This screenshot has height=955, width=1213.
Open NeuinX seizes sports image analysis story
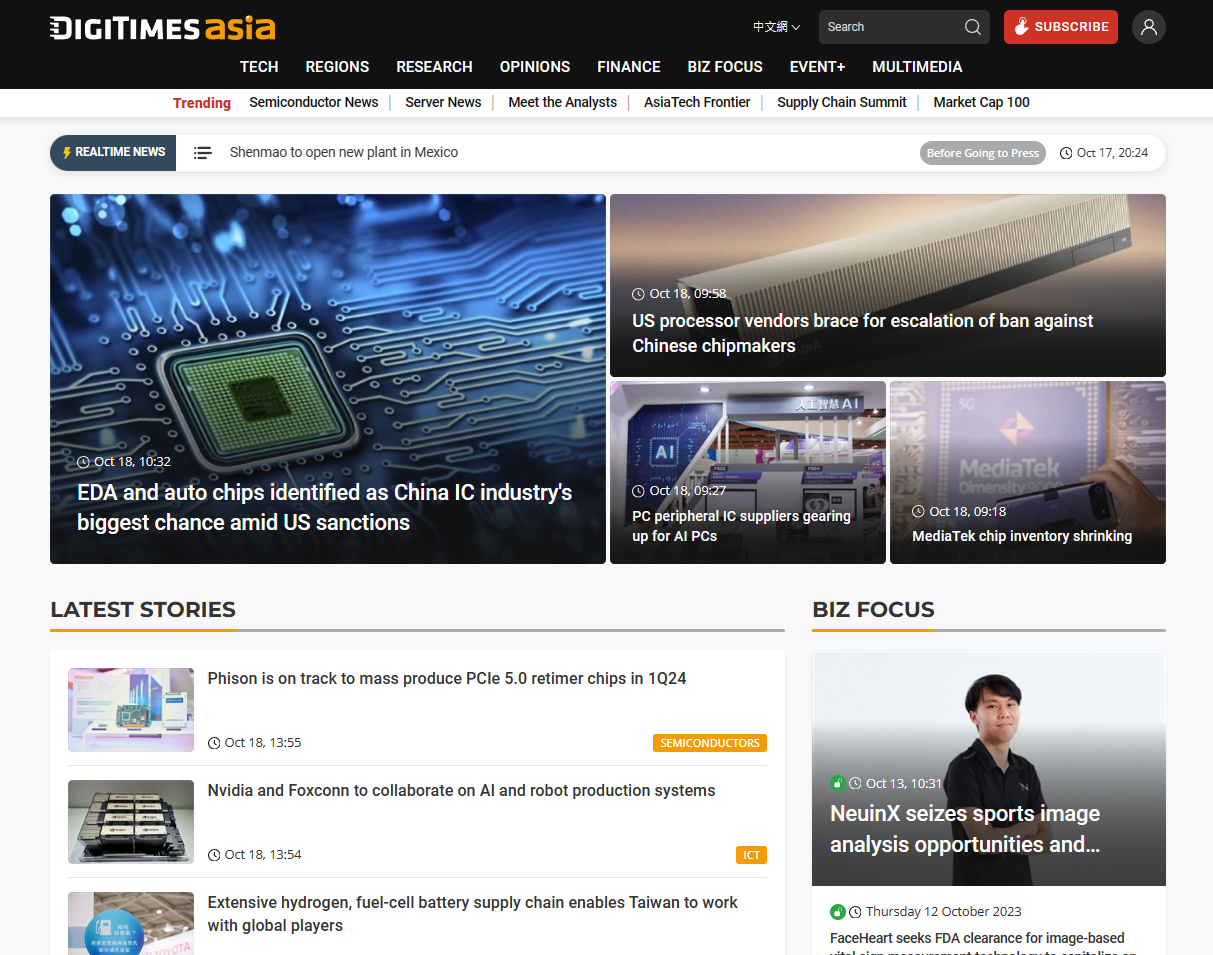pyautogui.click(x=965, y=829)
